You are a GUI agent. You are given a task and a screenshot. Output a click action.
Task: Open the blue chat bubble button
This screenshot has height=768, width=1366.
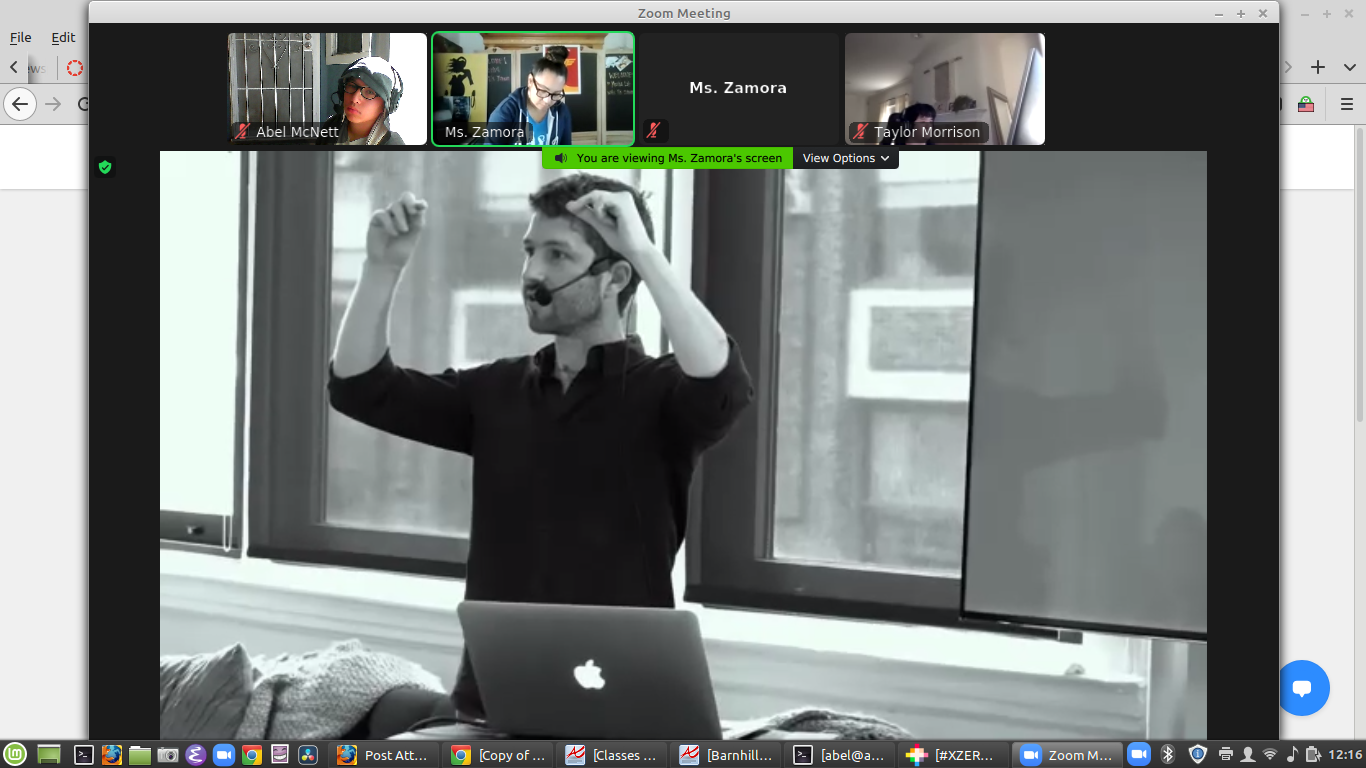point(1302,688)
